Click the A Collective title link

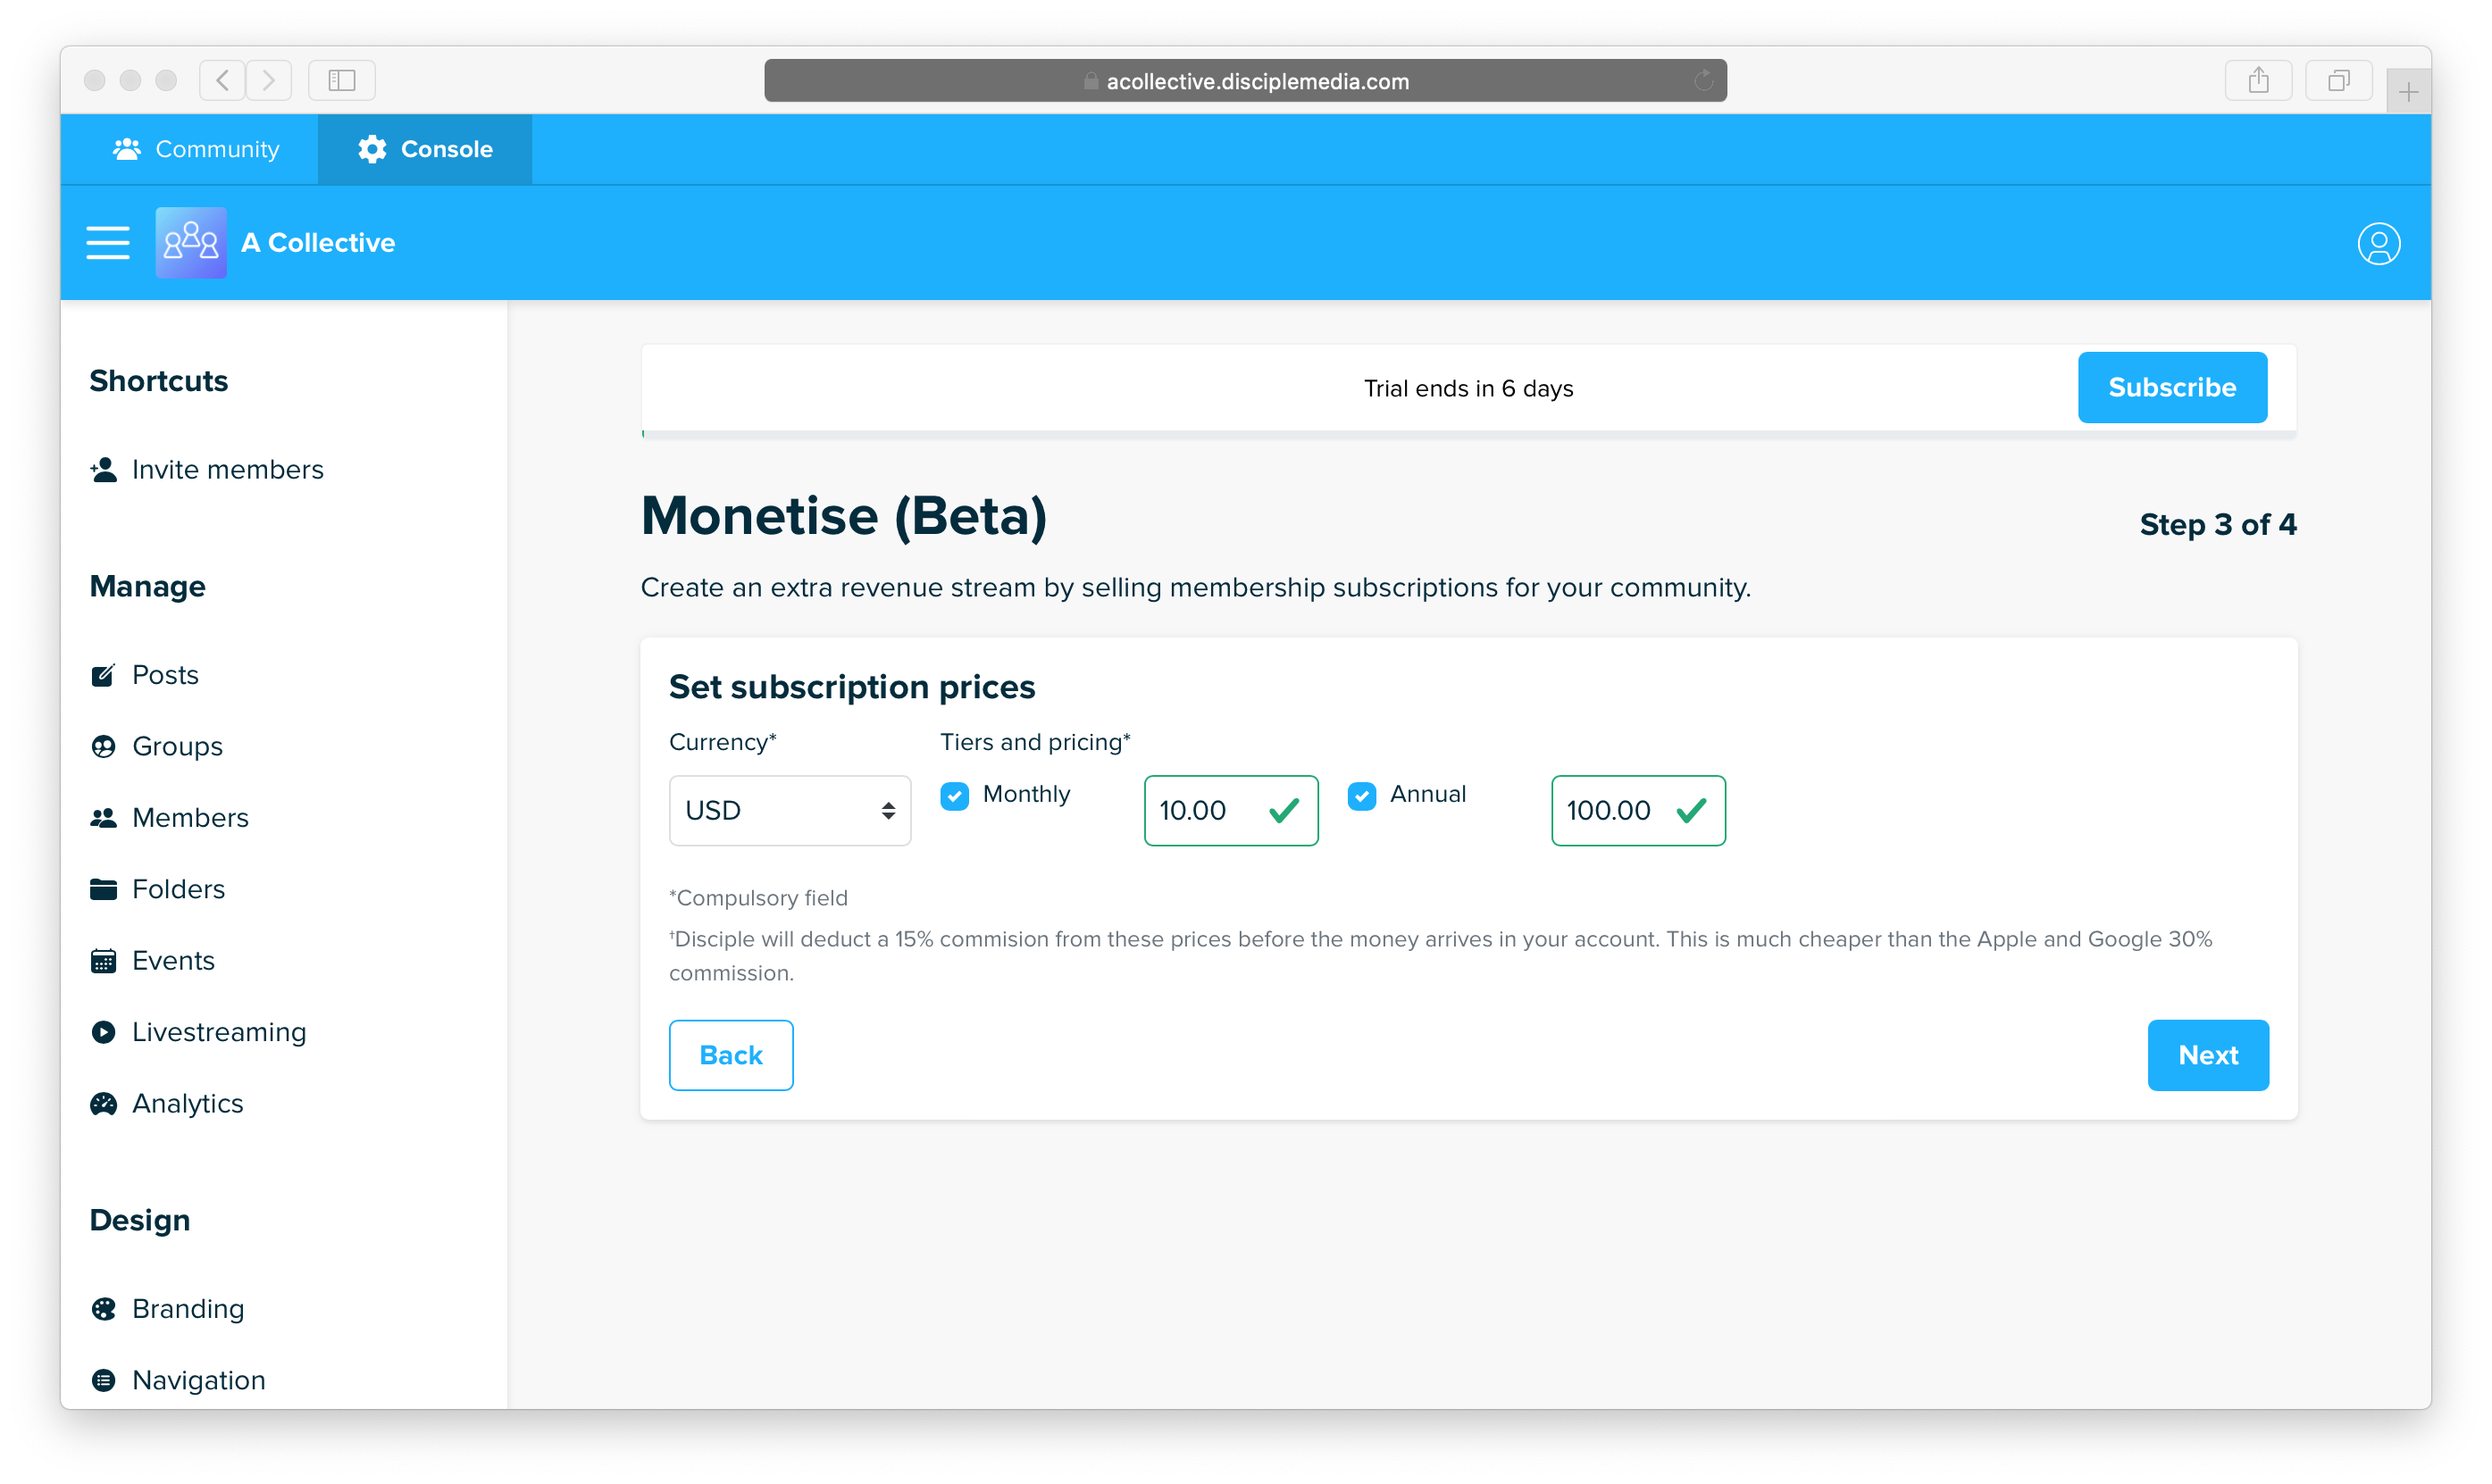(x=318, y=243)
